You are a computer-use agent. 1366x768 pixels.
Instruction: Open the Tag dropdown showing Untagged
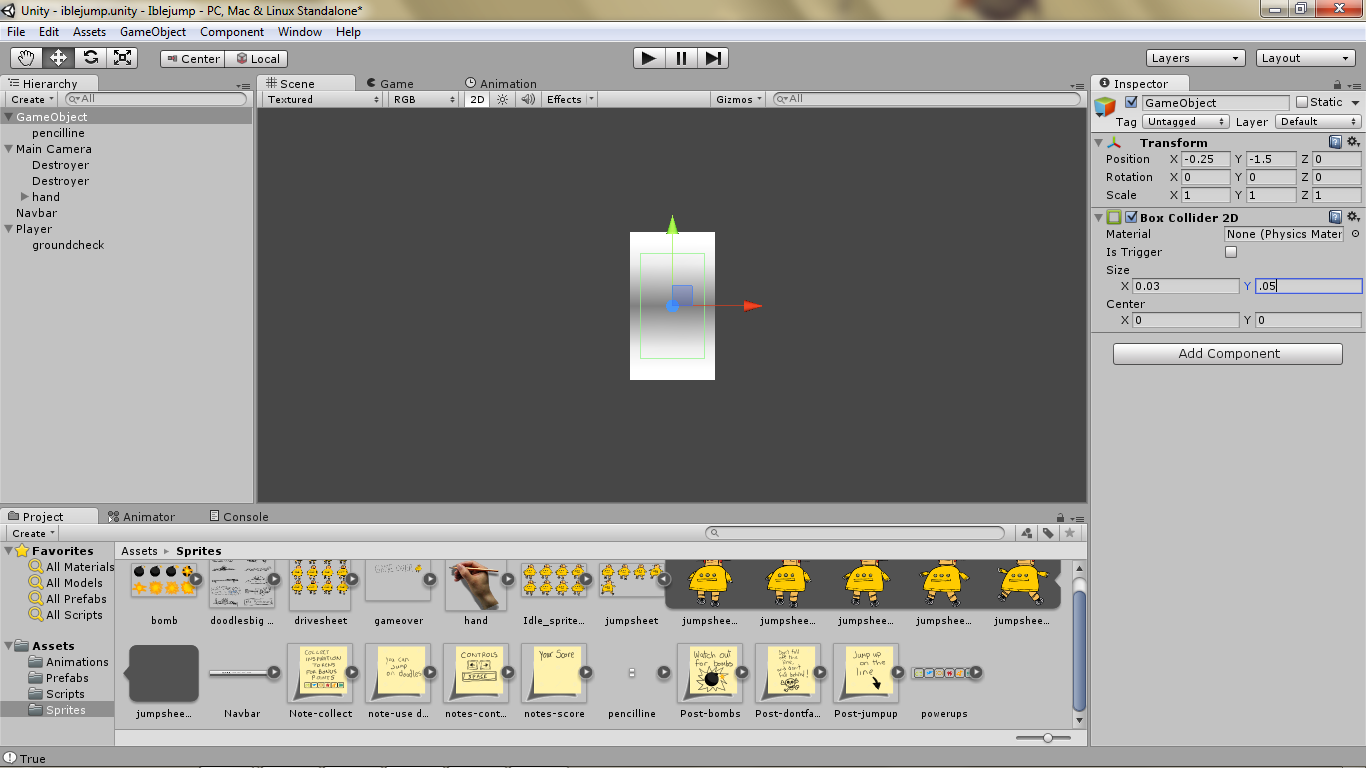pyautogui.click(x=1185, y=121)
